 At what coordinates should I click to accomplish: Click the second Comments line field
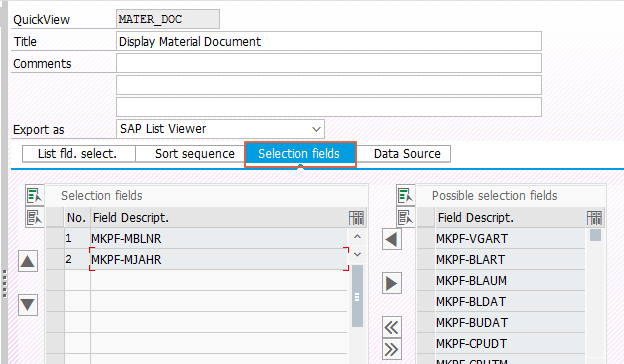click(329, 85)
